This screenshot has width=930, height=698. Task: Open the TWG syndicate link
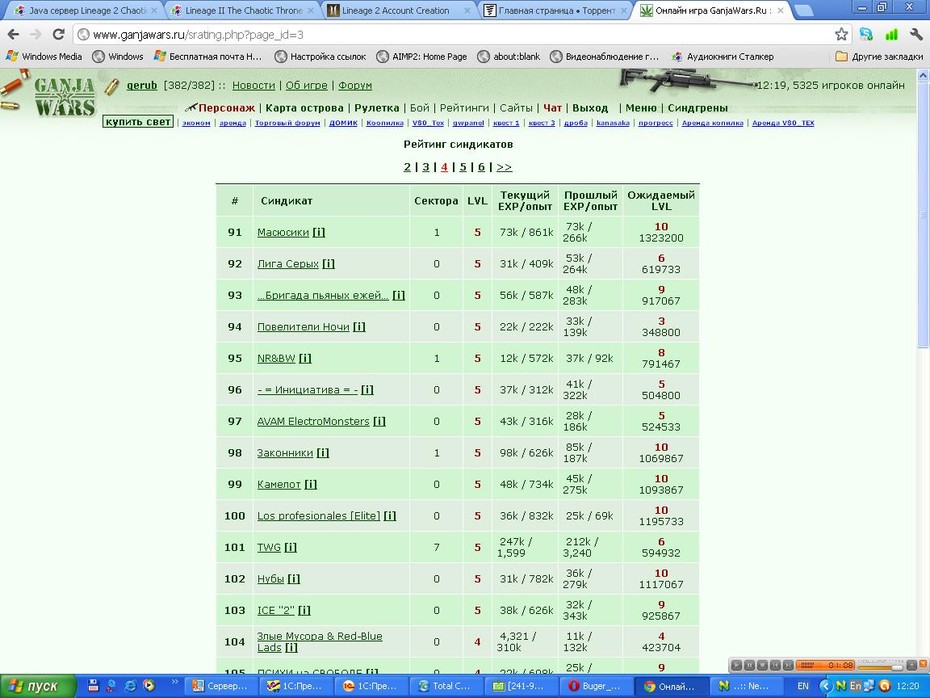pos(269,547)
